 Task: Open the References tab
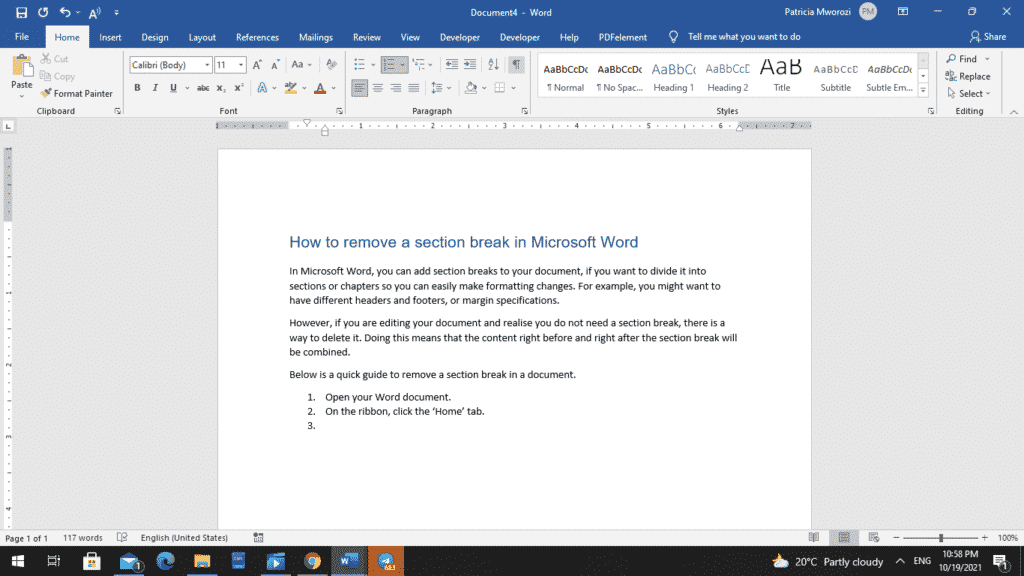click(x=257, y=37)
